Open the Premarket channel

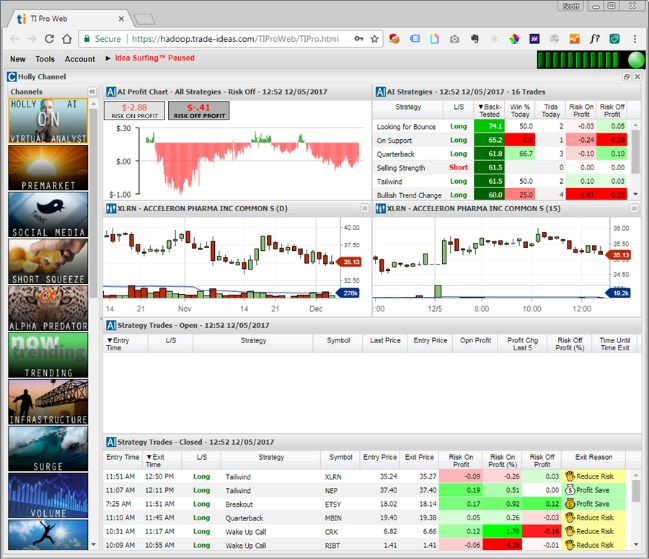pyautogui.click(x=48, y=168)
